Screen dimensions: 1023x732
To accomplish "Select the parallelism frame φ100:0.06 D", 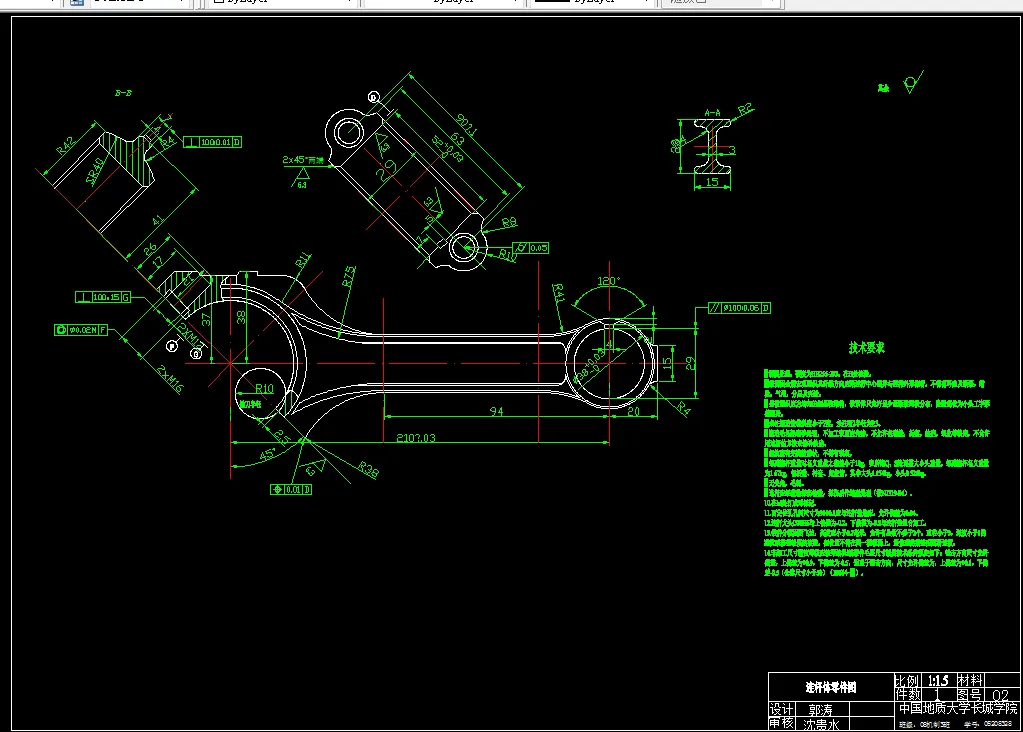I will pos(740,307).
